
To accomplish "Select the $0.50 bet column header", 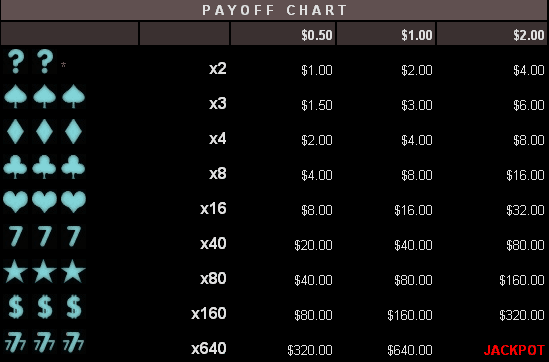I will pyautogui.click(x=283, y=34).
